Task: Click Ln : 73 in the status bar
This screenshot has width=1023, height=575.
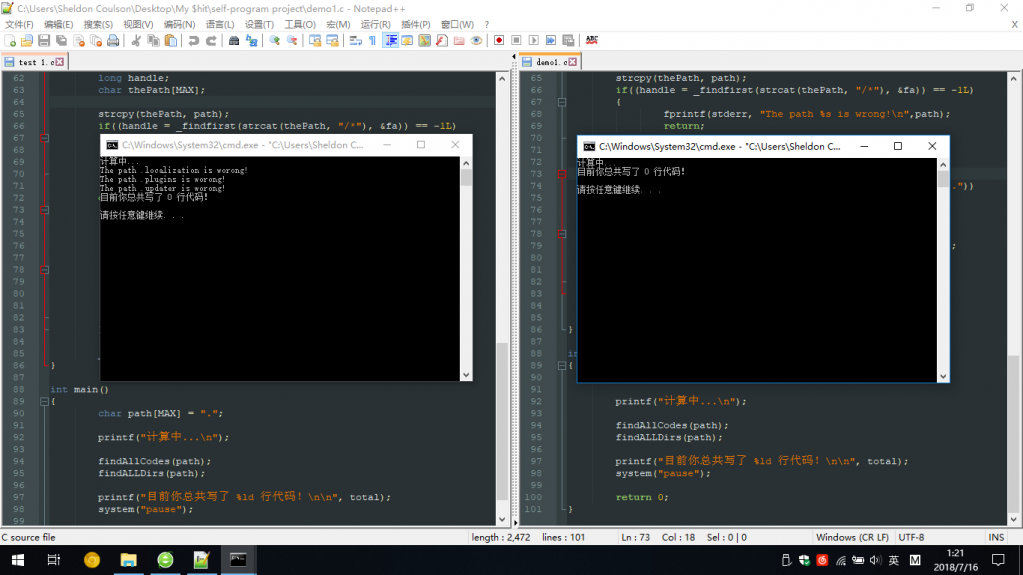Action: (x=635, y=537)
